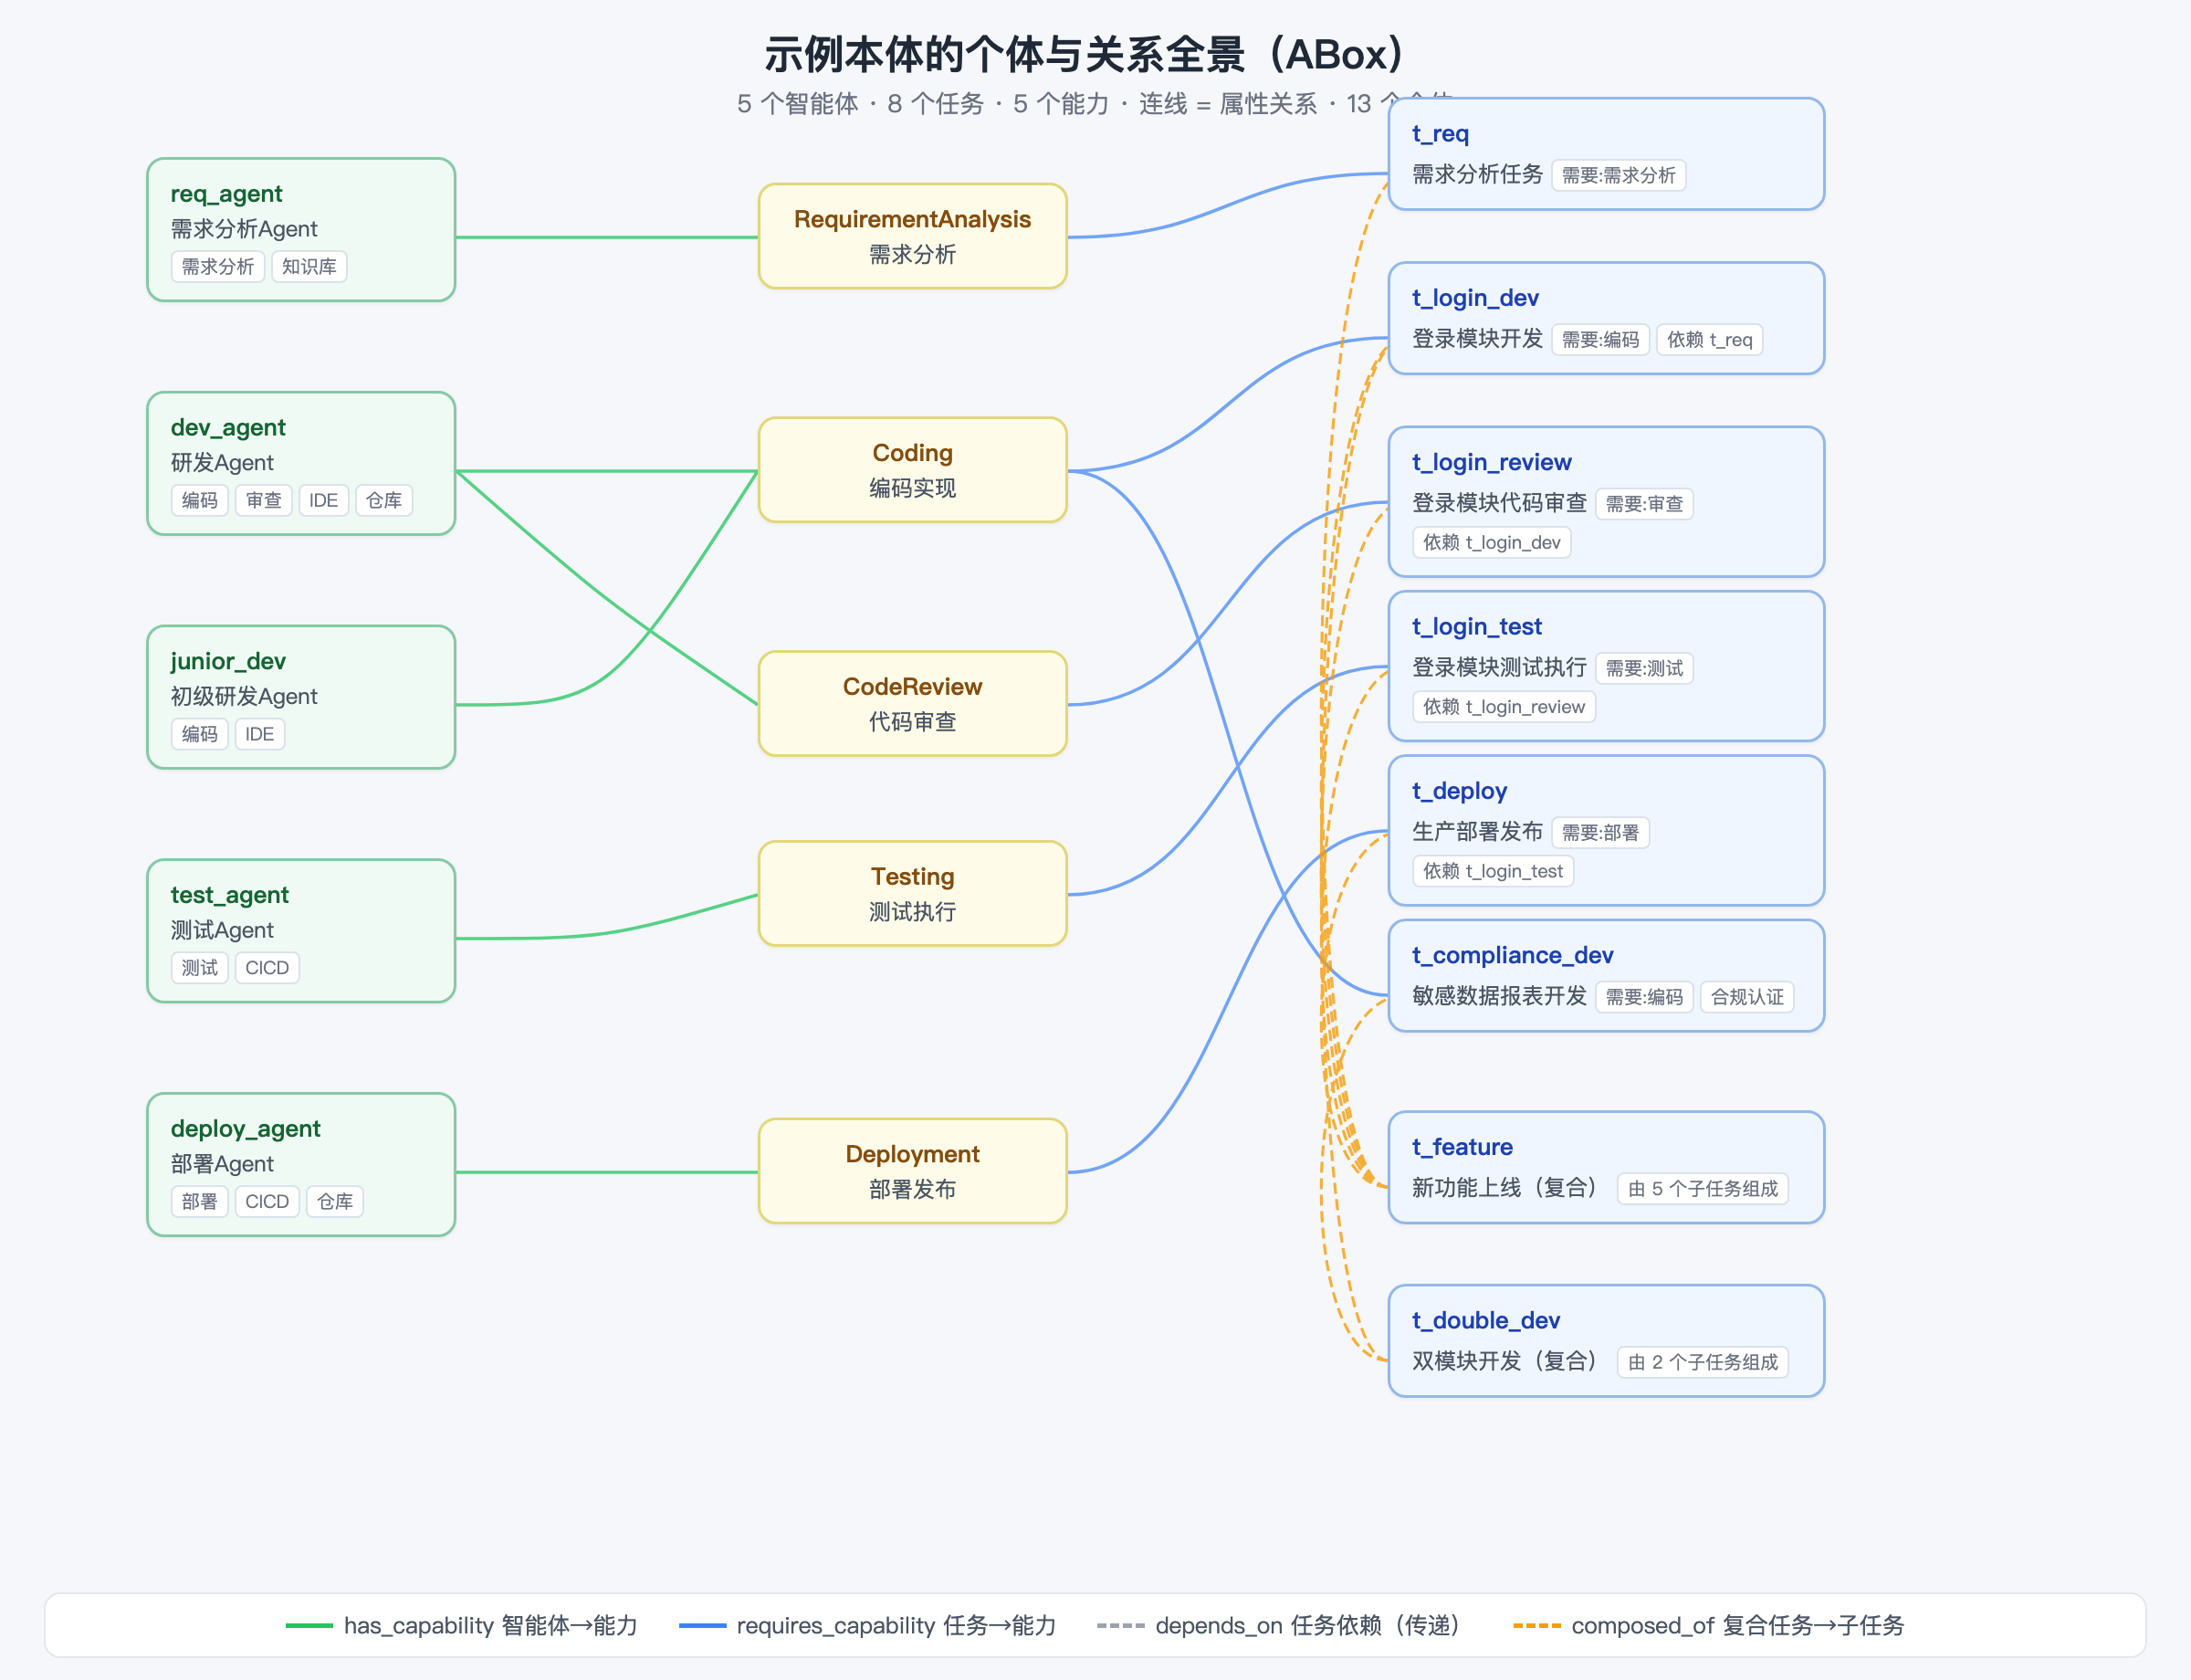2191x1680 pixels.
Task: Click the t_login_test task title
Action: coord(1477,626)
